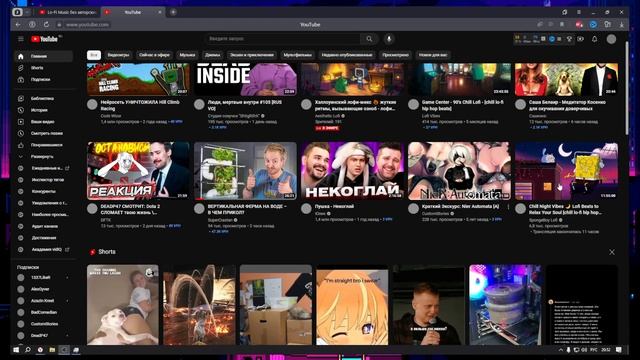Click the YouTube logo
Viewport: 640px width, 360px height.
[44, 39]
